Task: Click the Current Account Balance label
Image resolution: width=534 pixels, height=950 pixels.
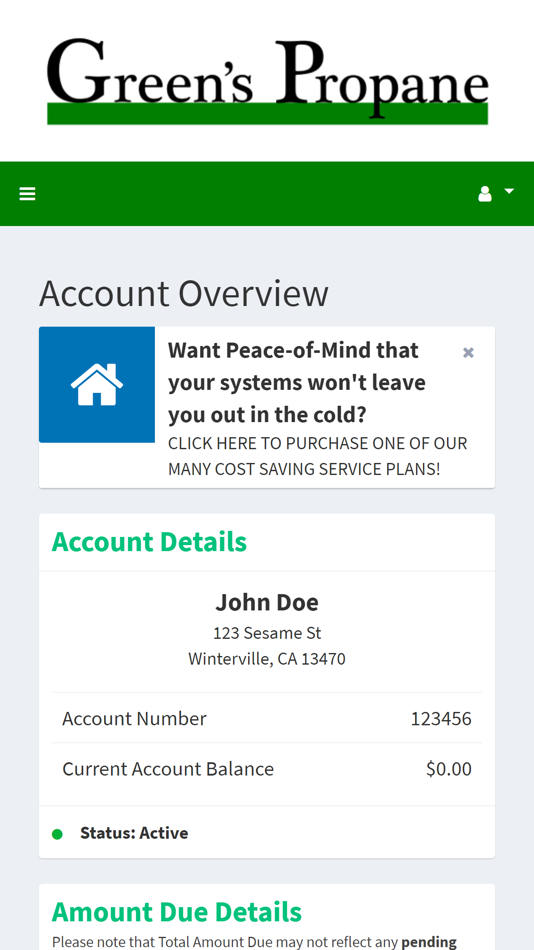Action: 168,769
